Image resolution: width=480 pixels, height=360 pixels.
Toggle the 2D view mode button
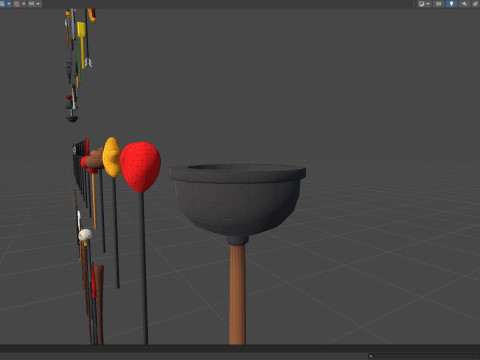[438, 4]
